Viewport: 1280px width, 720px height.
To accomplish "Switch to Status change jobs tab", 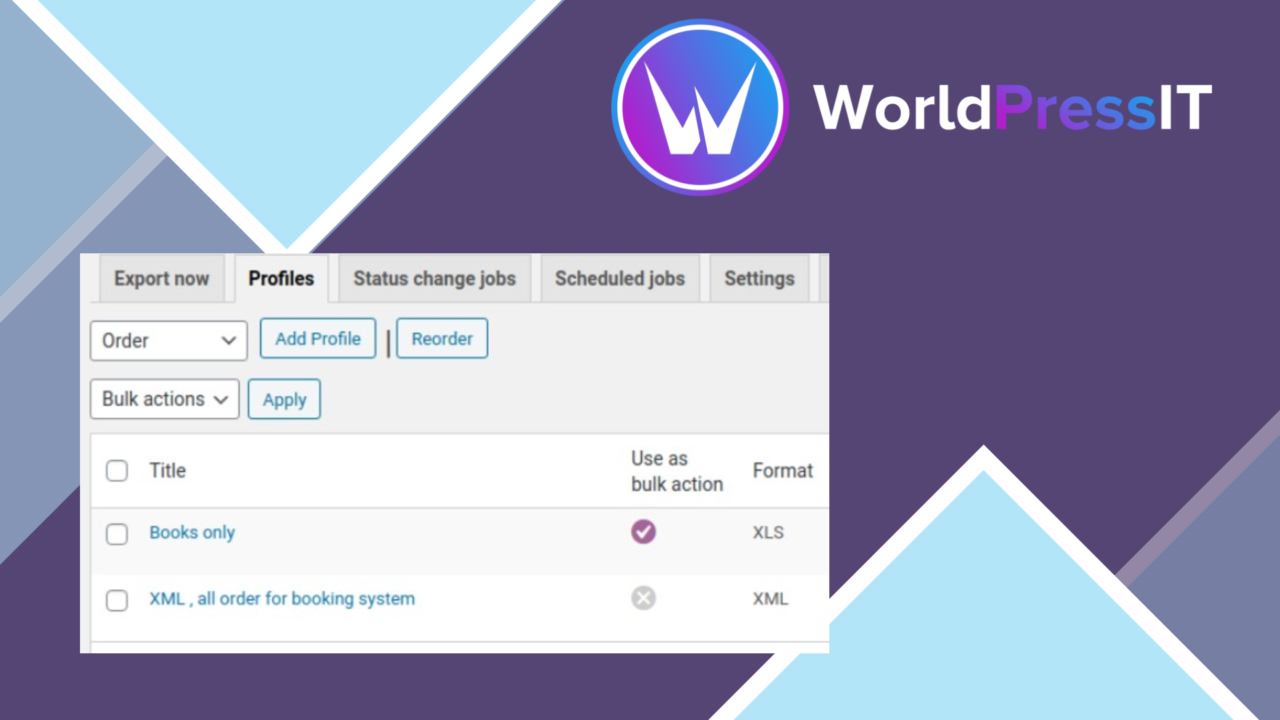I will 434,279.
